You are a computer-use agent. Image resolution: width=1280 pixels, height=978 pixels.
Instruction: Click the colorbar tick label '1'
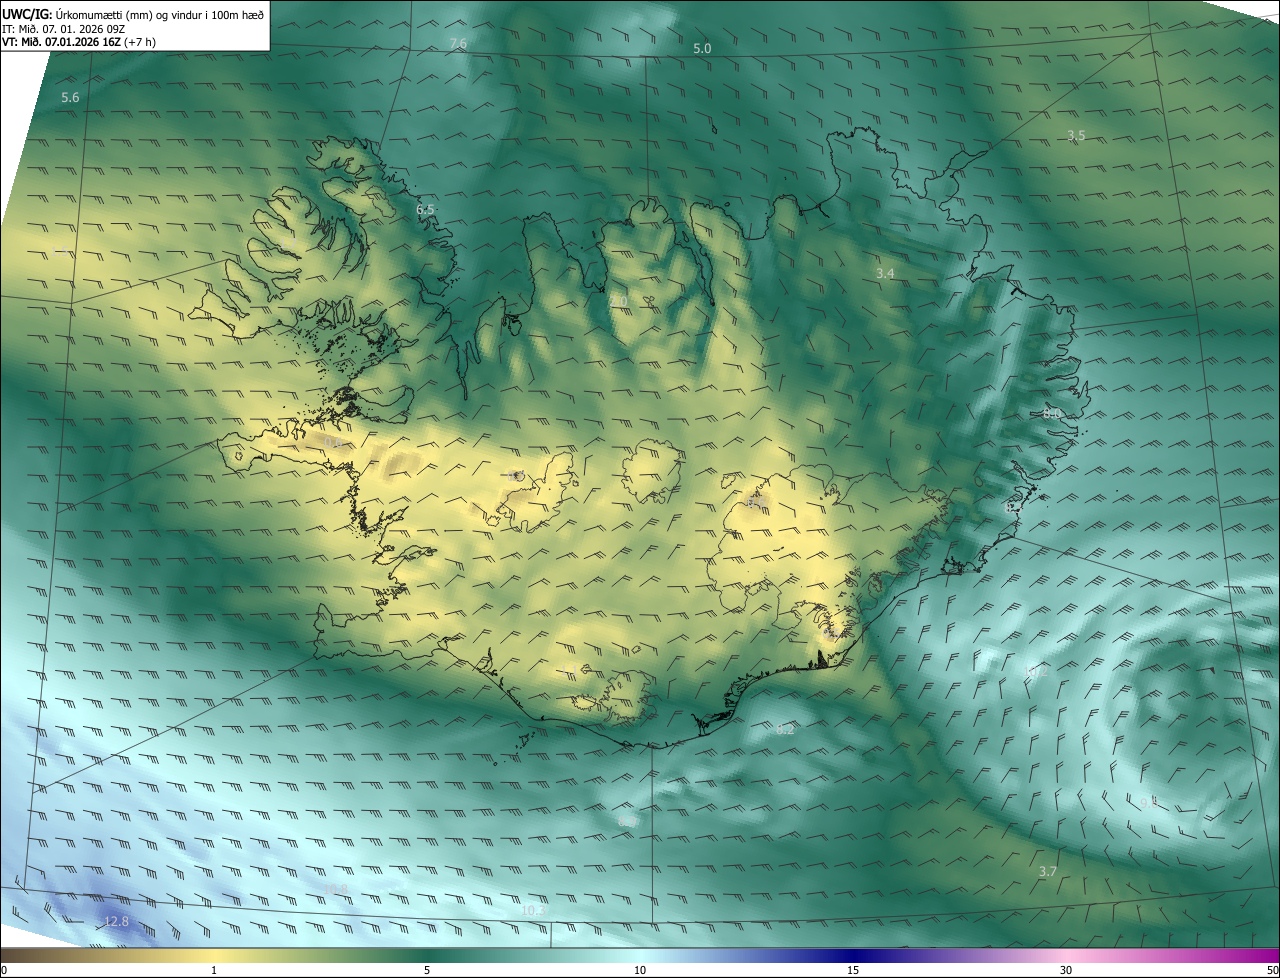click(x=214, y=971)
